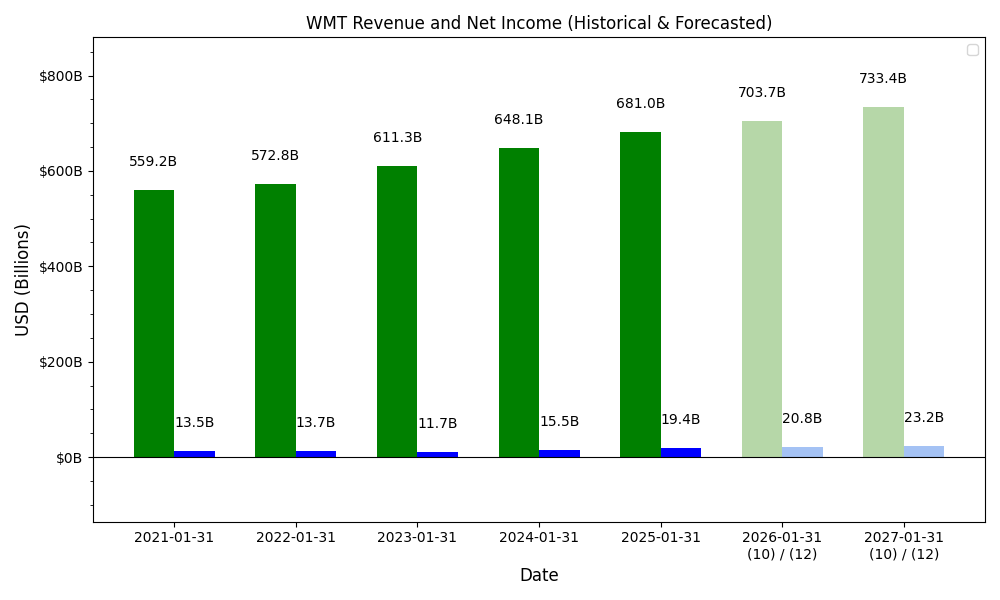
Task: Click the 2023-01-31 date tick label
Action: [416, 538]
